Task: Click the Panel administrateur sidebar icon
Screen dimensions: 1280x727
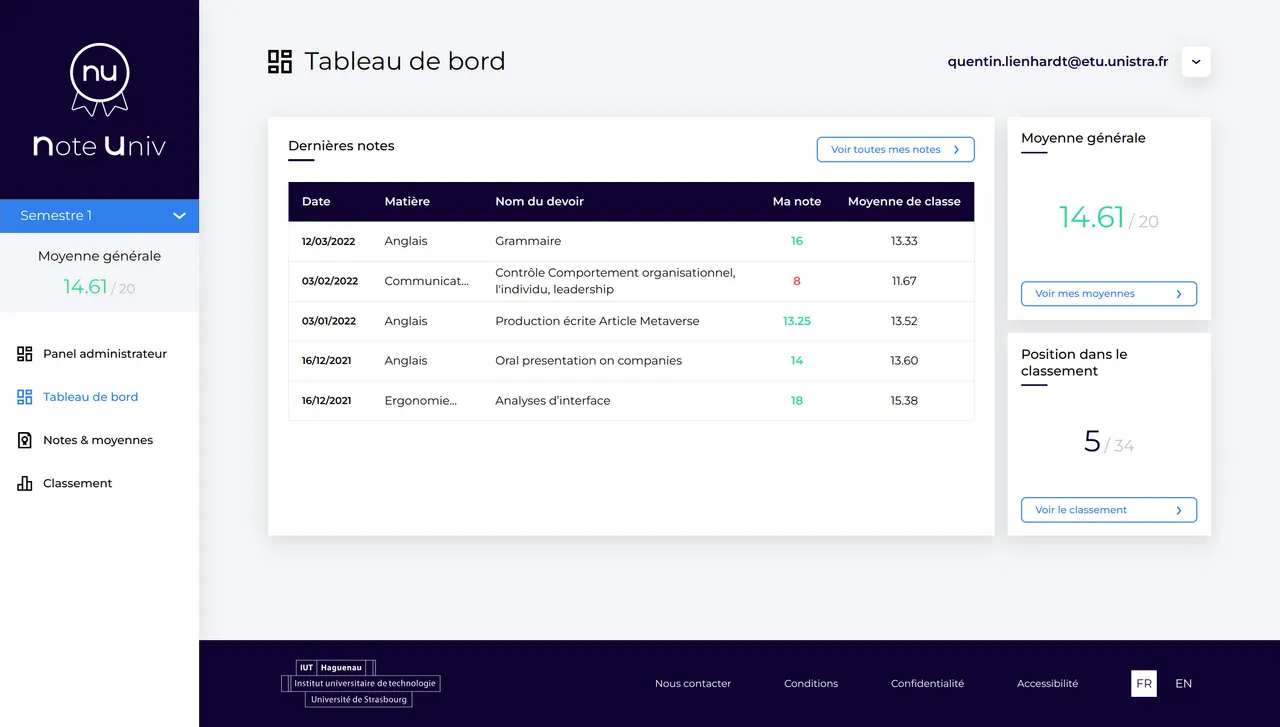Action: point(25,354)
